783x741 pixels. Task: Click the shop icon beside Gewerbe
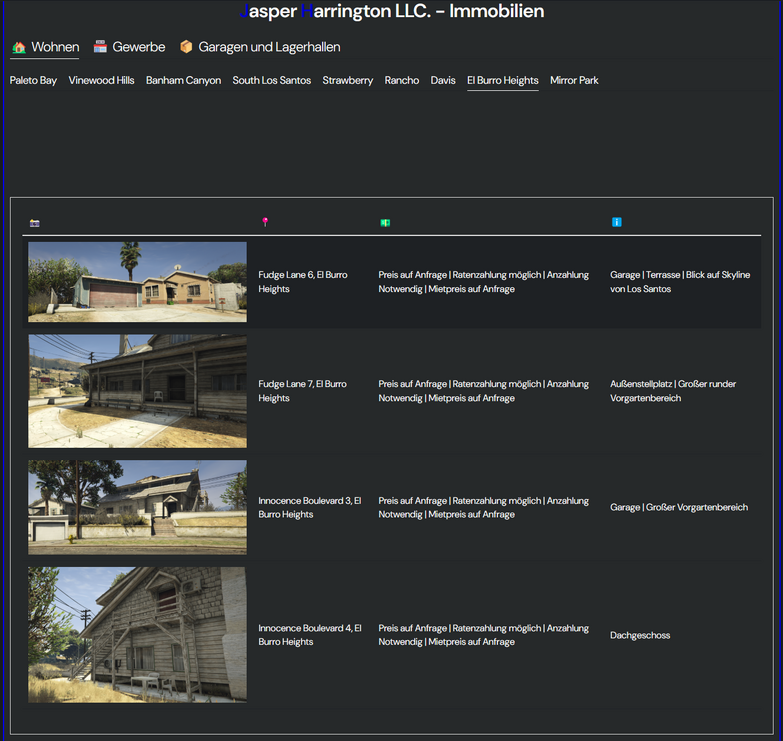100,46
